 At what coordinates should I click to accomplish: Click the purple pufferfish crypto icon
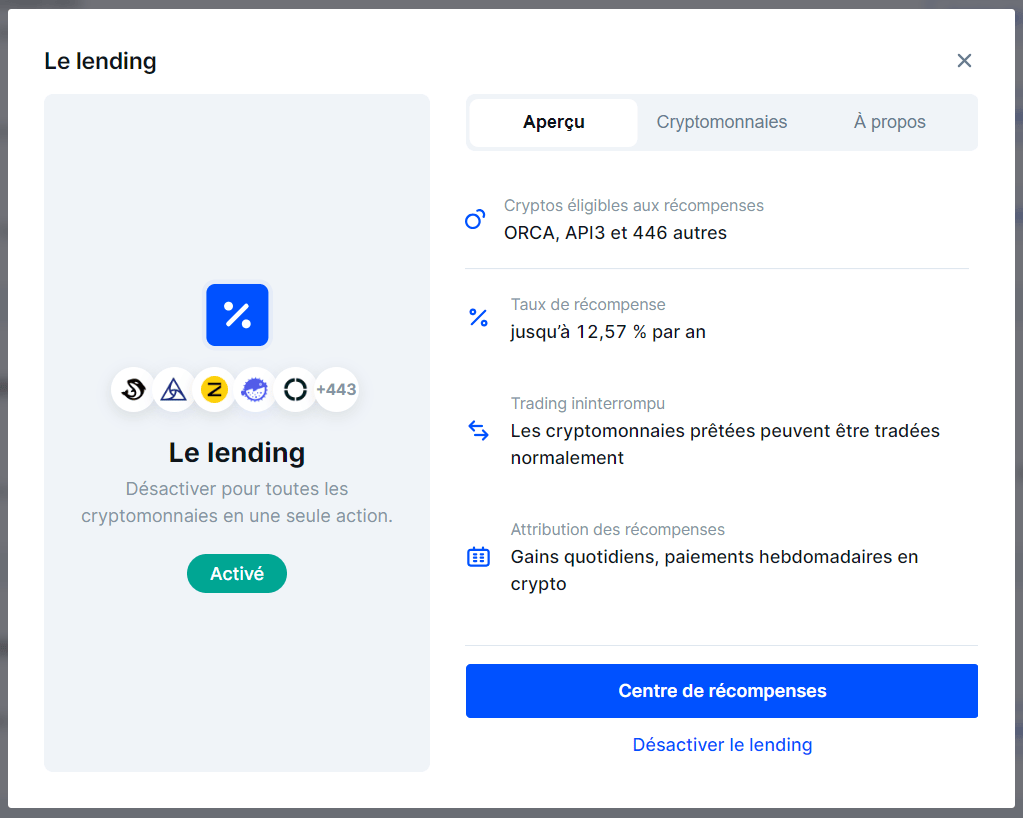click(255, 390)
